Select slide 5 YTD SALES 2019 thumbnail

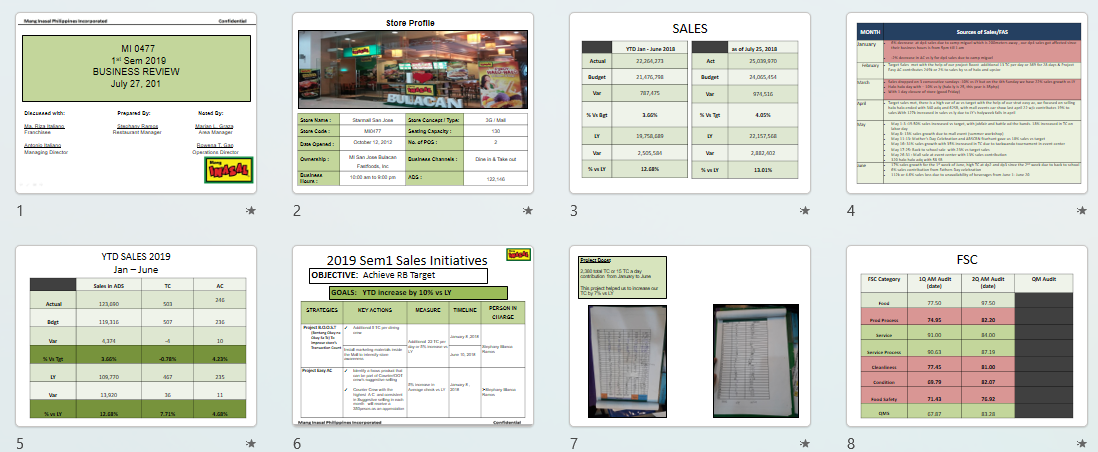137,336
